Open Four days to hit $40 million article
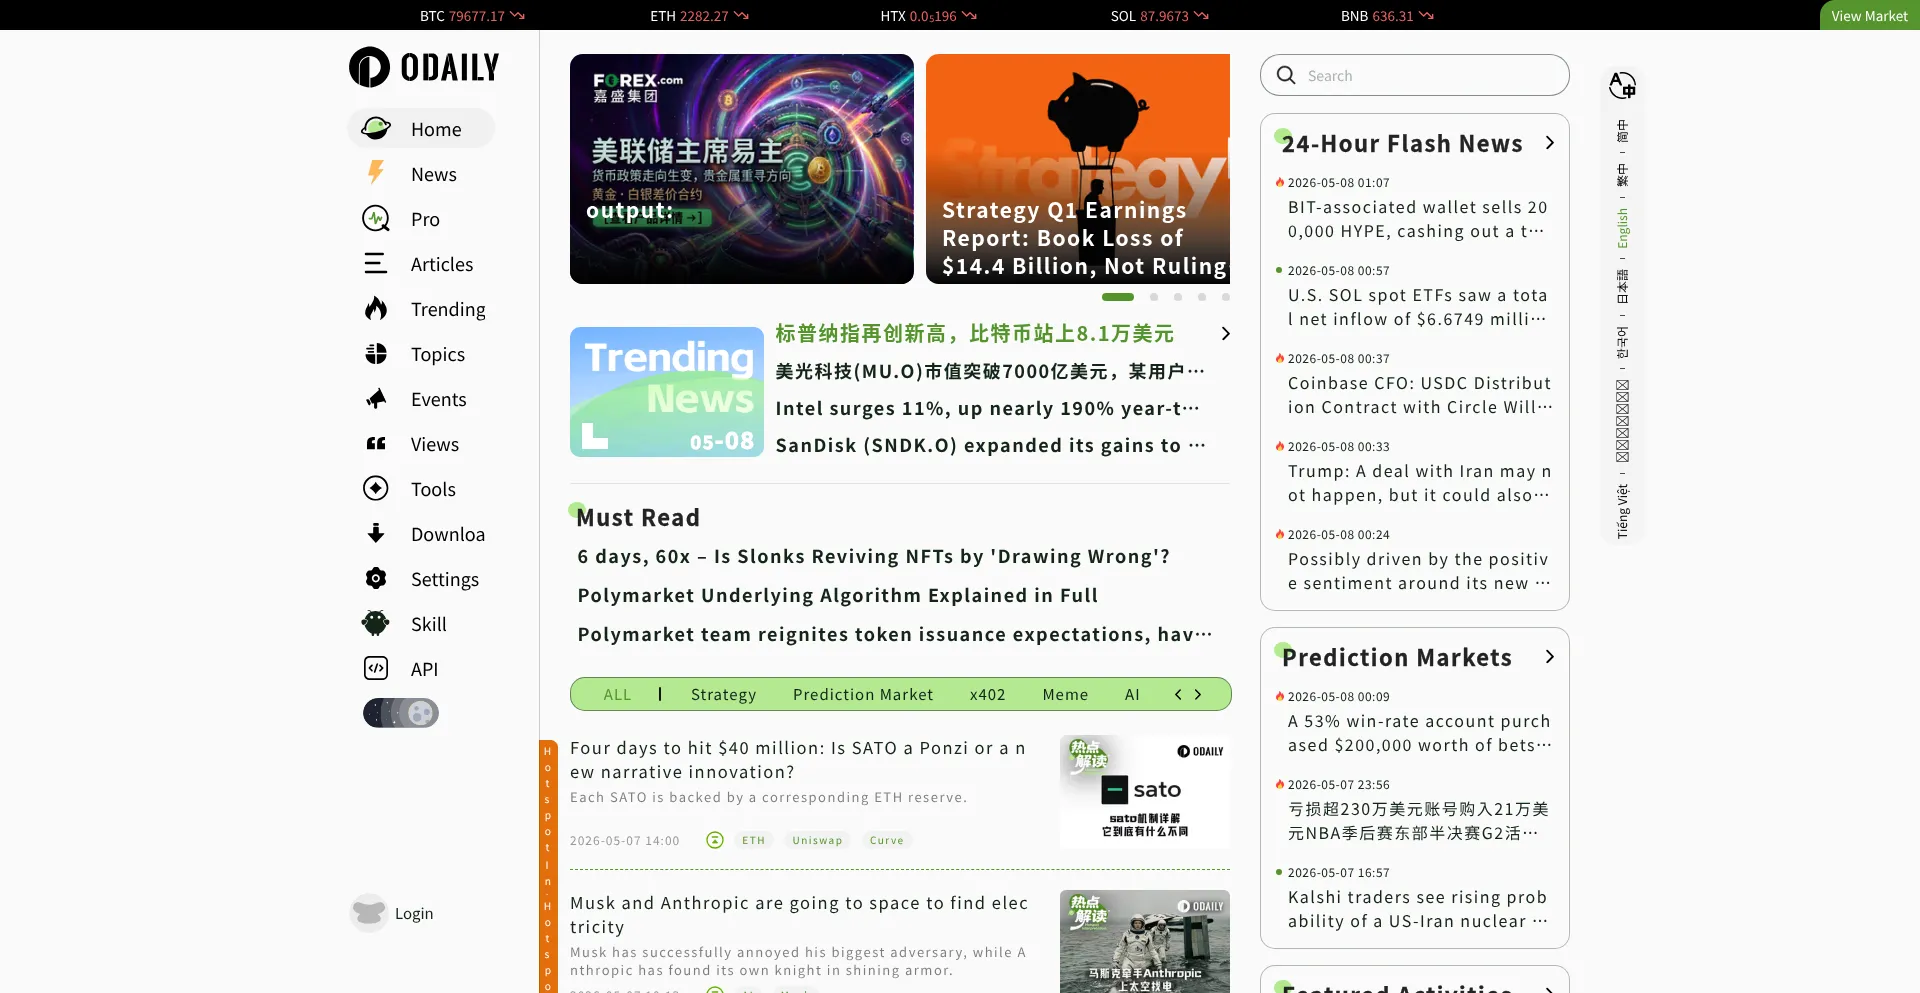 [x=798, y=760]
